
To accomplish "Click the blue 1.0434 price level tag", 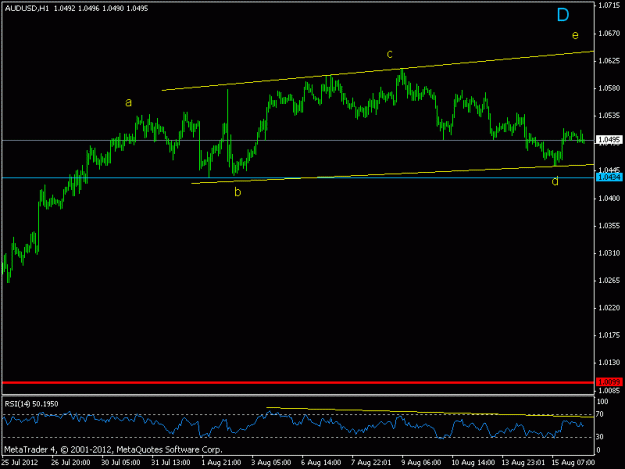I will point(609,177).
